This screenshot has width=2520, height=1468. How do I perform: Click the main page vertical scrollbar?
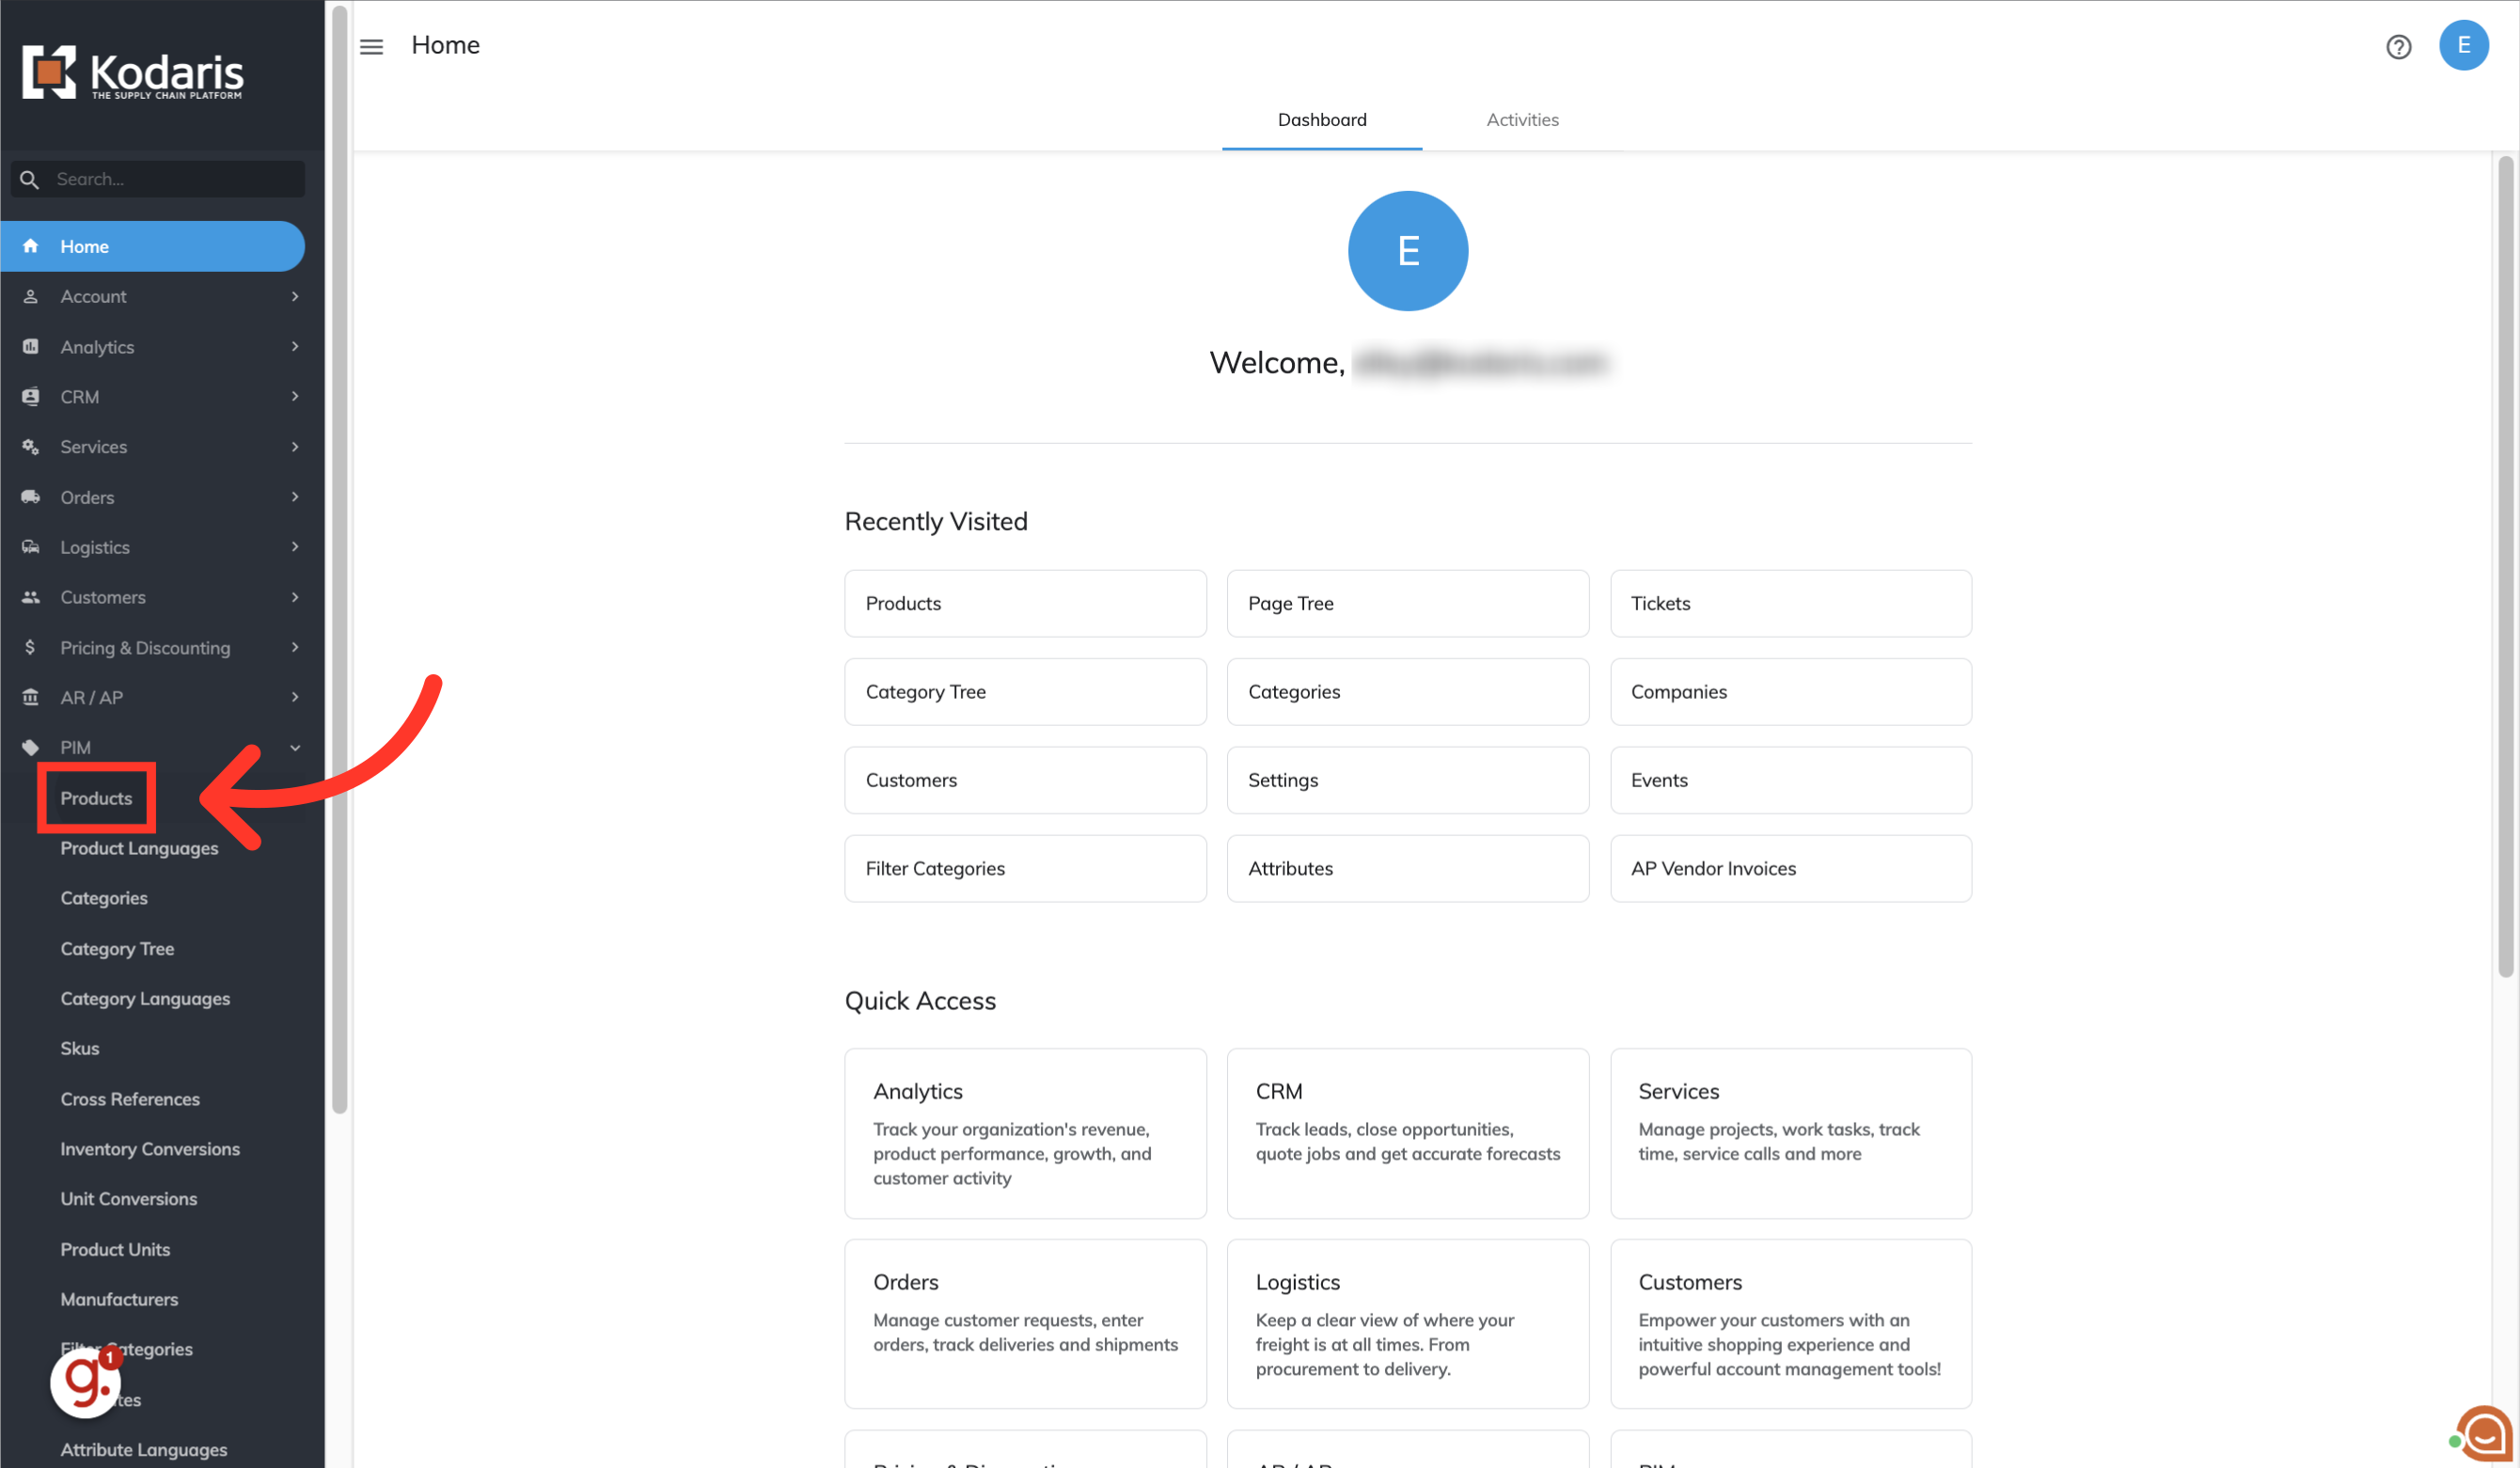point(2504,565)
